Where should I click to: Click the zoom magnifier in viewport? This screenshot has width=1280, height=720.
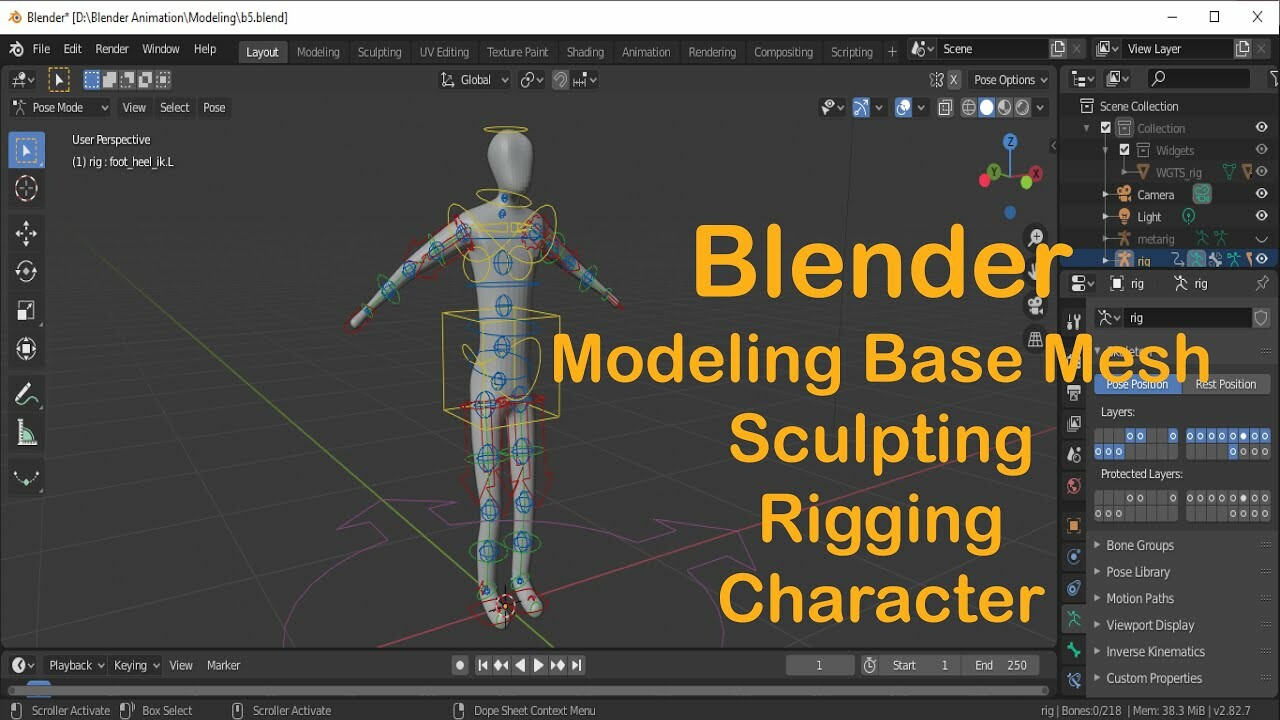pyautogui.click(x=1036, y=238)
